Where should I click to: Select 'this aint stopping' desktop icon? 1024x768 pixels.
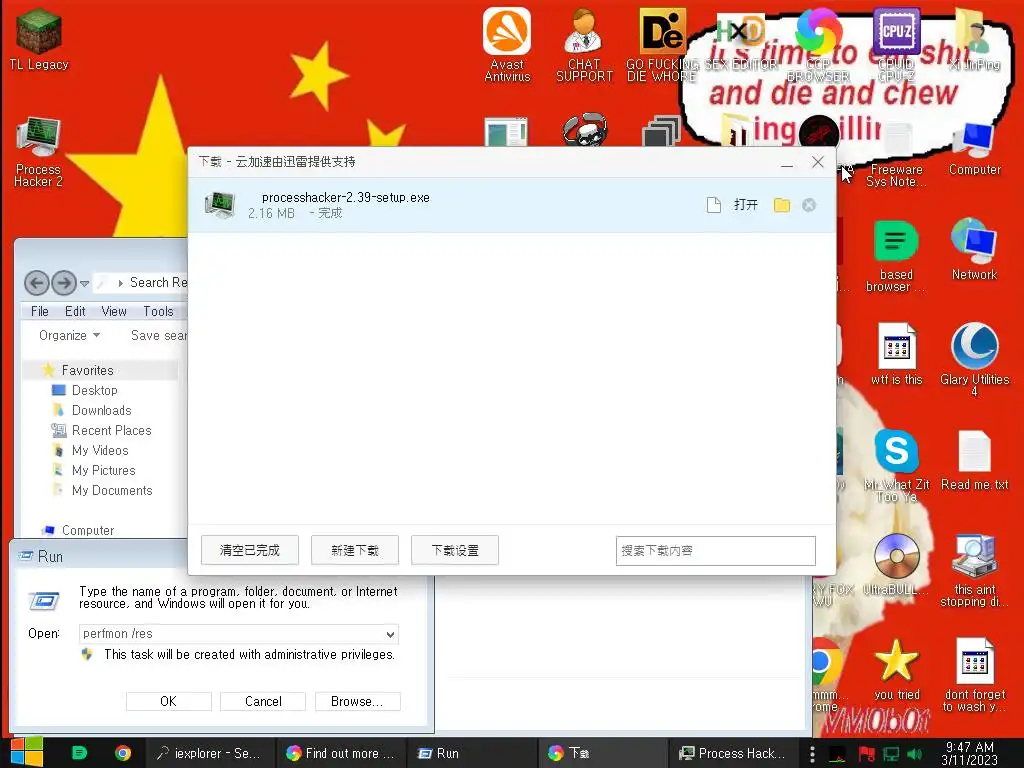pyautogui.click(x=974, y=569)
